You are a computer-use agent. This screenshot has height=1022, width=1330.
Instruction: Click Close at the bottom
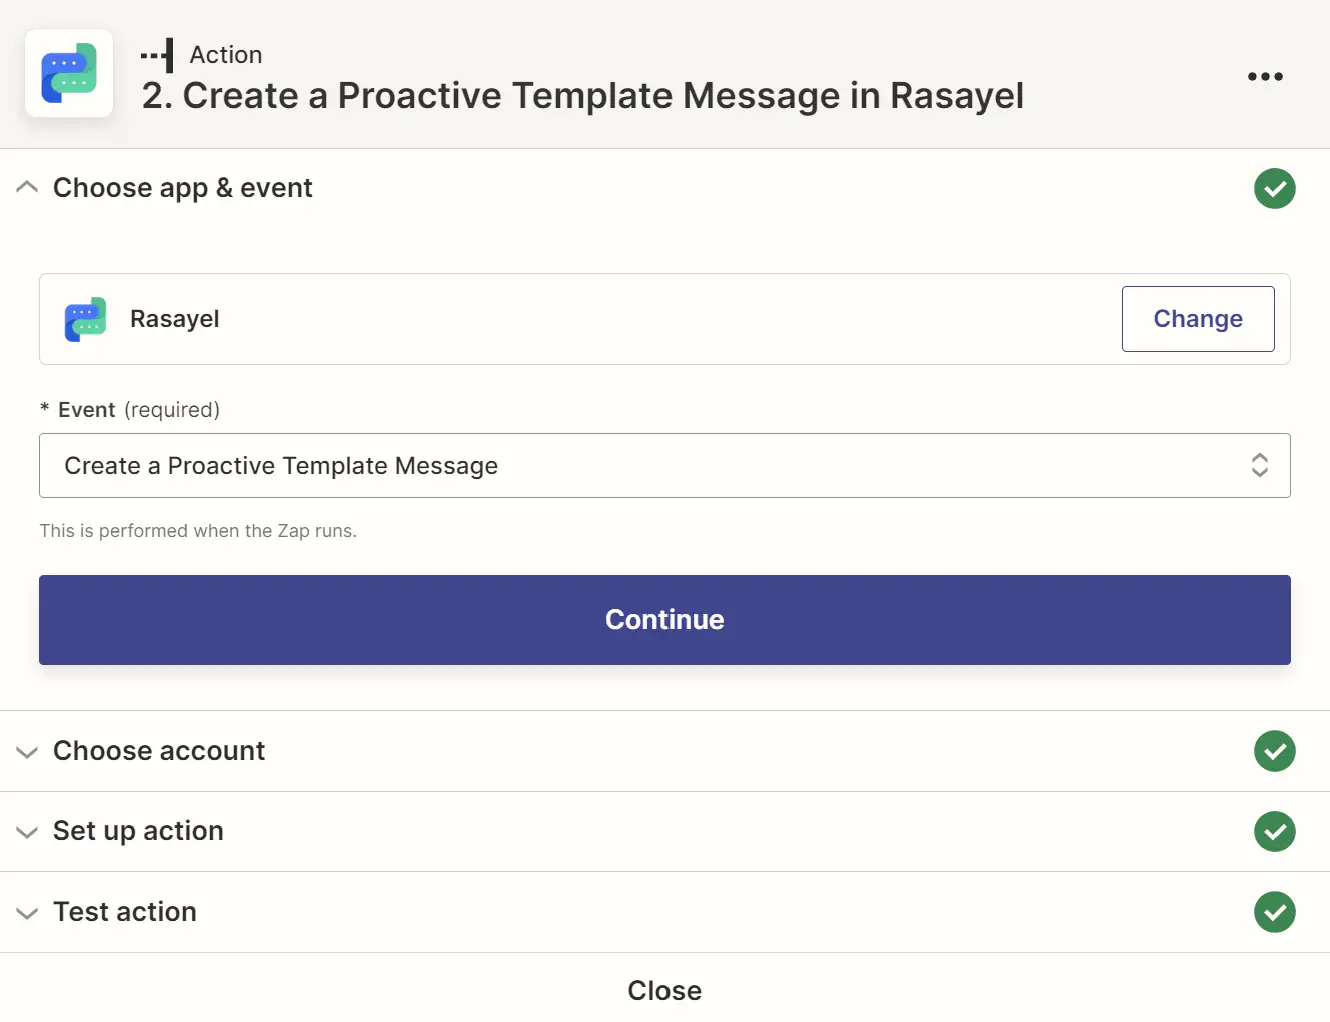(664, 990)
